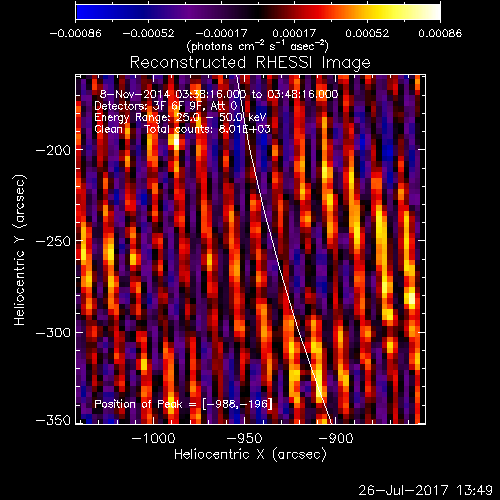
Task: Click the 'Heliocentric X (arcsec)' axis title
Action: [250, 454]
